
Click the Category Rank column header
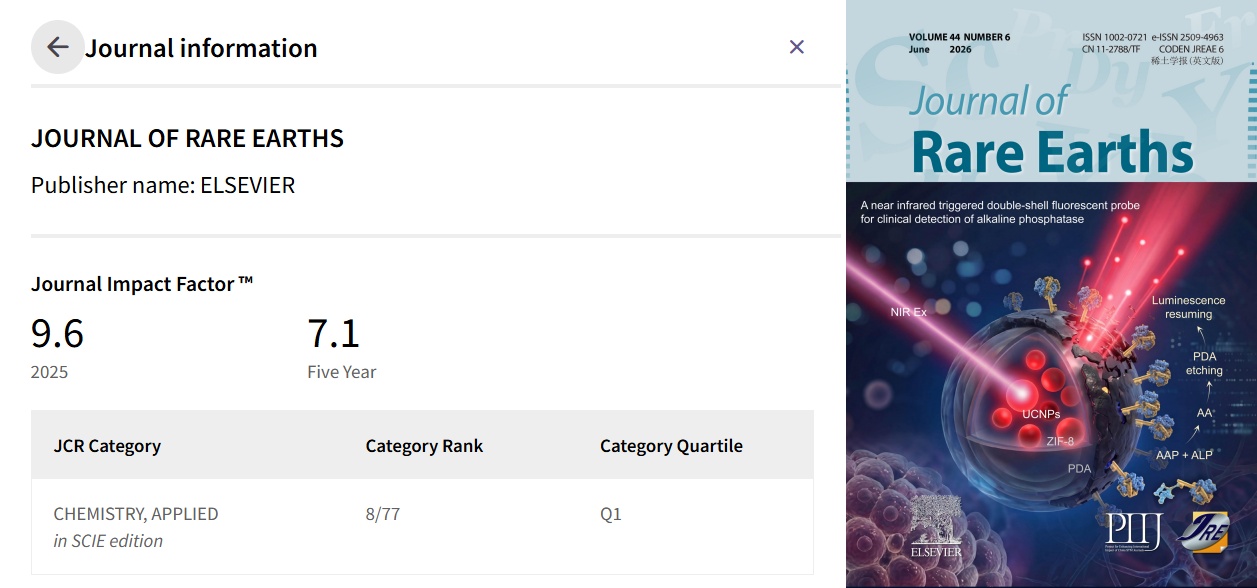[424, 446]
